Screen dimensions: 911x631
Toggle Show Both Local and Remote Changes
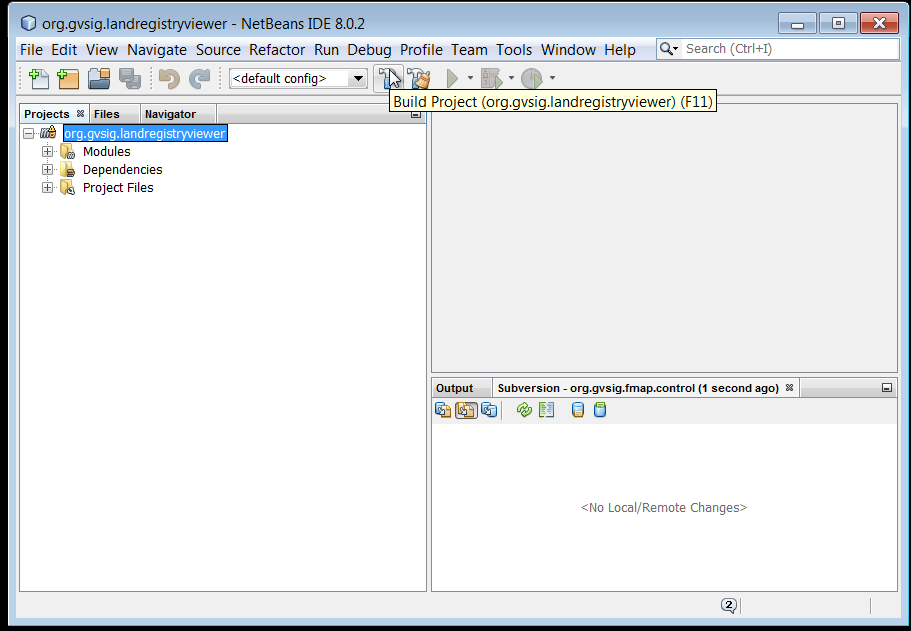tap(444, 409)
